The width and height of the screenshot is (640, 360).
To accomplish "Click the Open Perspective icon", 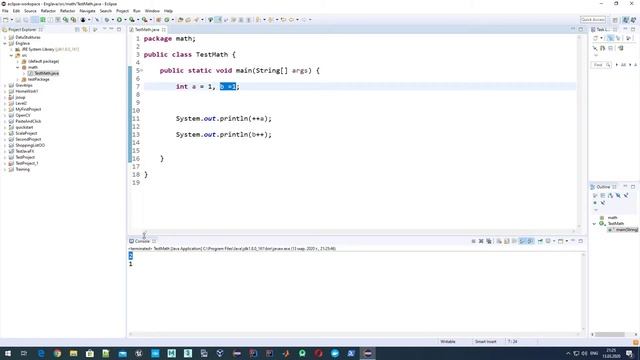I will (x=615, y=20).
